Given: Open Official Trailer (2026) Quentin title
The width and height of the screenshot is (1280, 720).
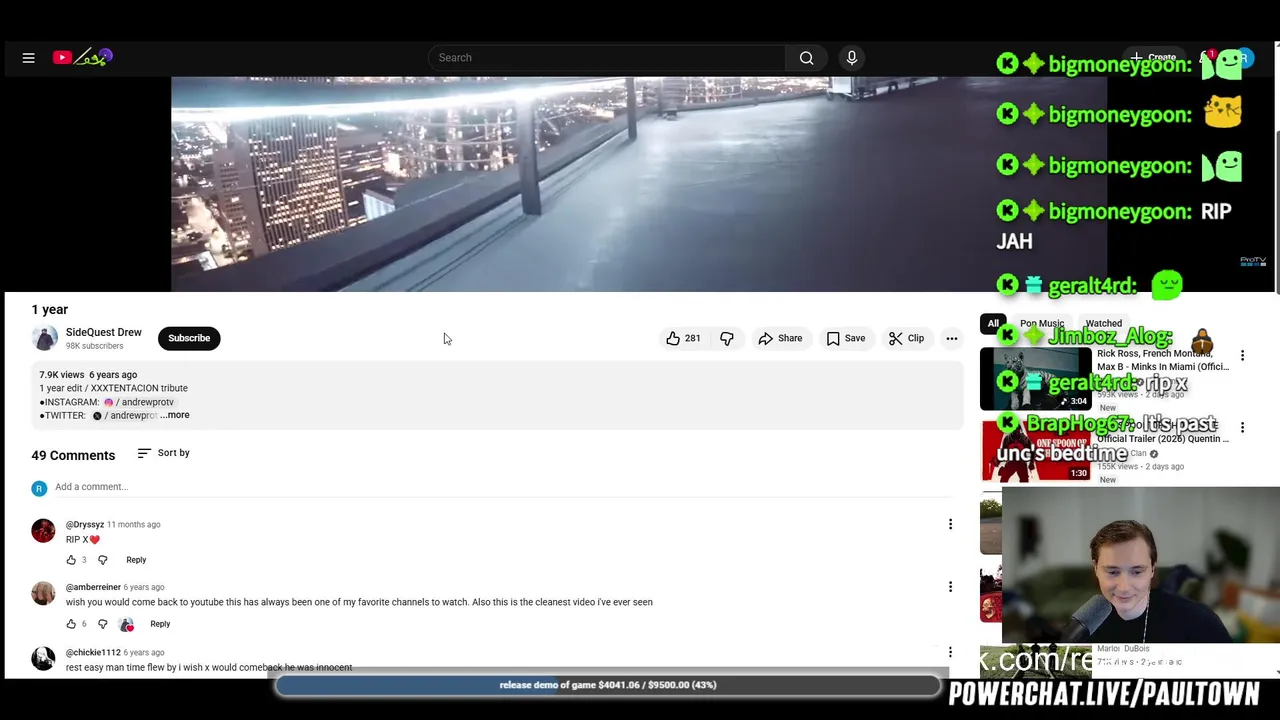Looking at the screenshot, I should click(x=1163, y=432).
